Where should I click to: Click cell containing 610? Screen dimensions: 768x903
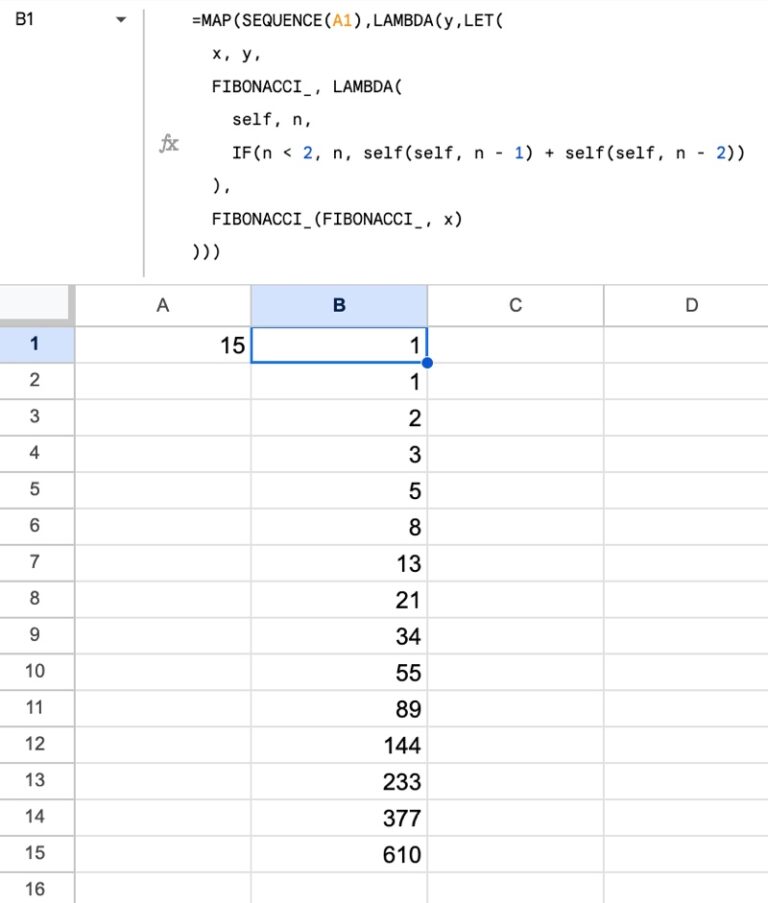(339, 854)
